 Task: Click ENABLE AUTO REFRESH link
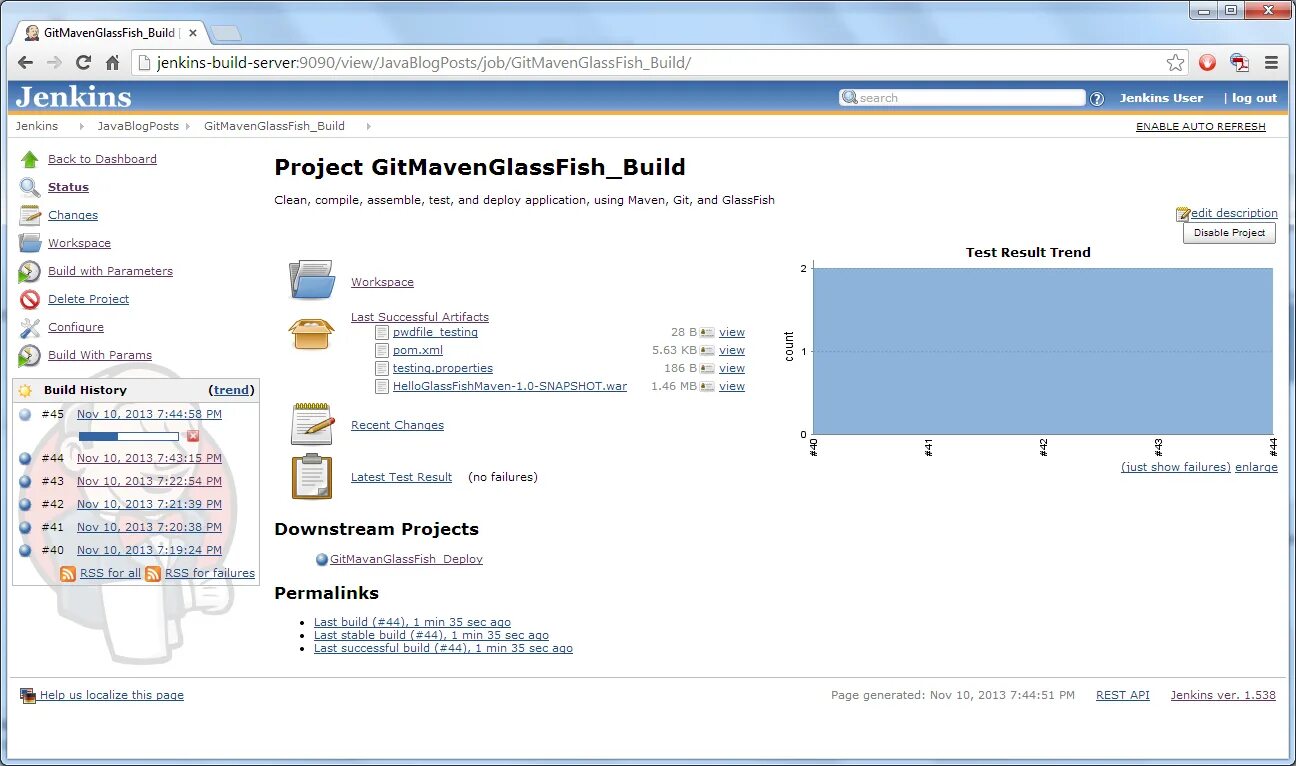pyautogui.click(x=1200, y=127)
